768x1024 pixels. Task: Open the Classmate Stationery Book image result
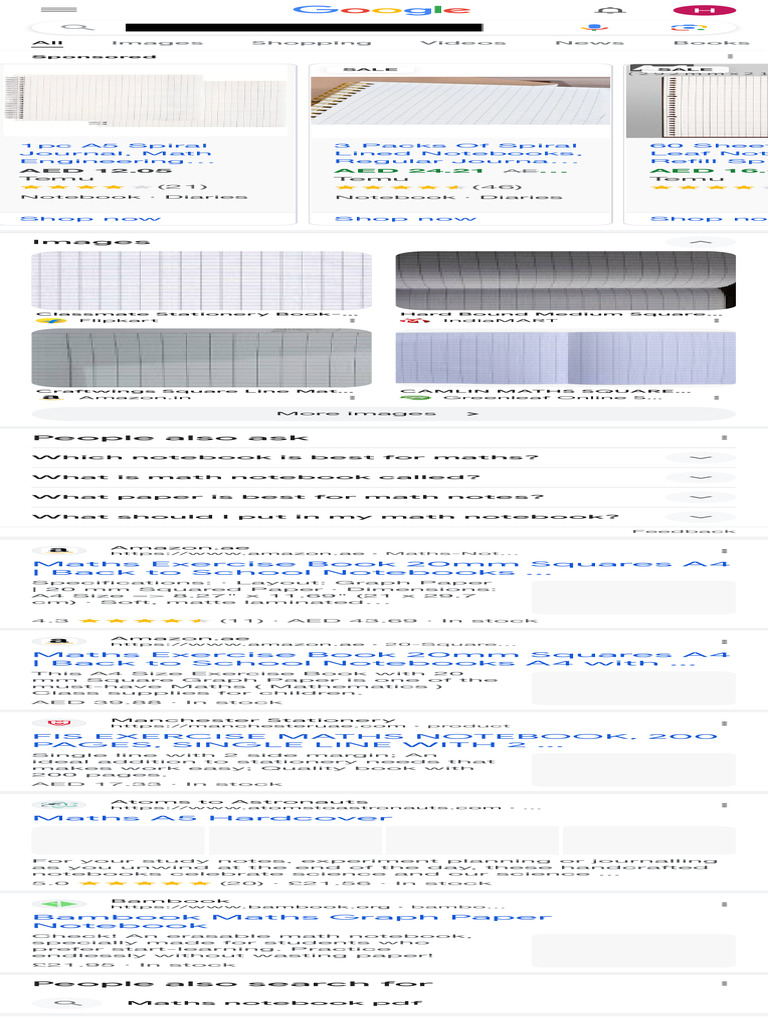pyautogui.click(x=201, y=281)
